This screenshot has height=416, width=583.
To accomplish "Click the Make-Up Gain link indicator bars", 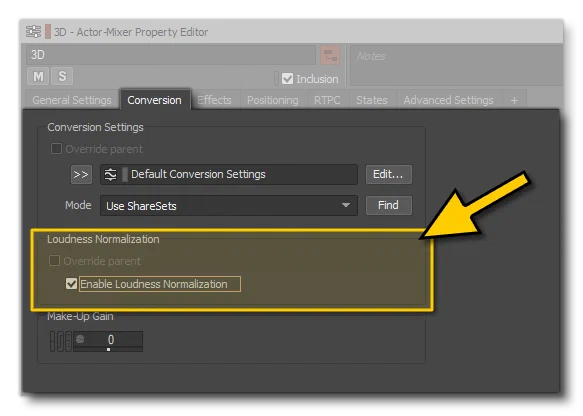I will (61, 341).
